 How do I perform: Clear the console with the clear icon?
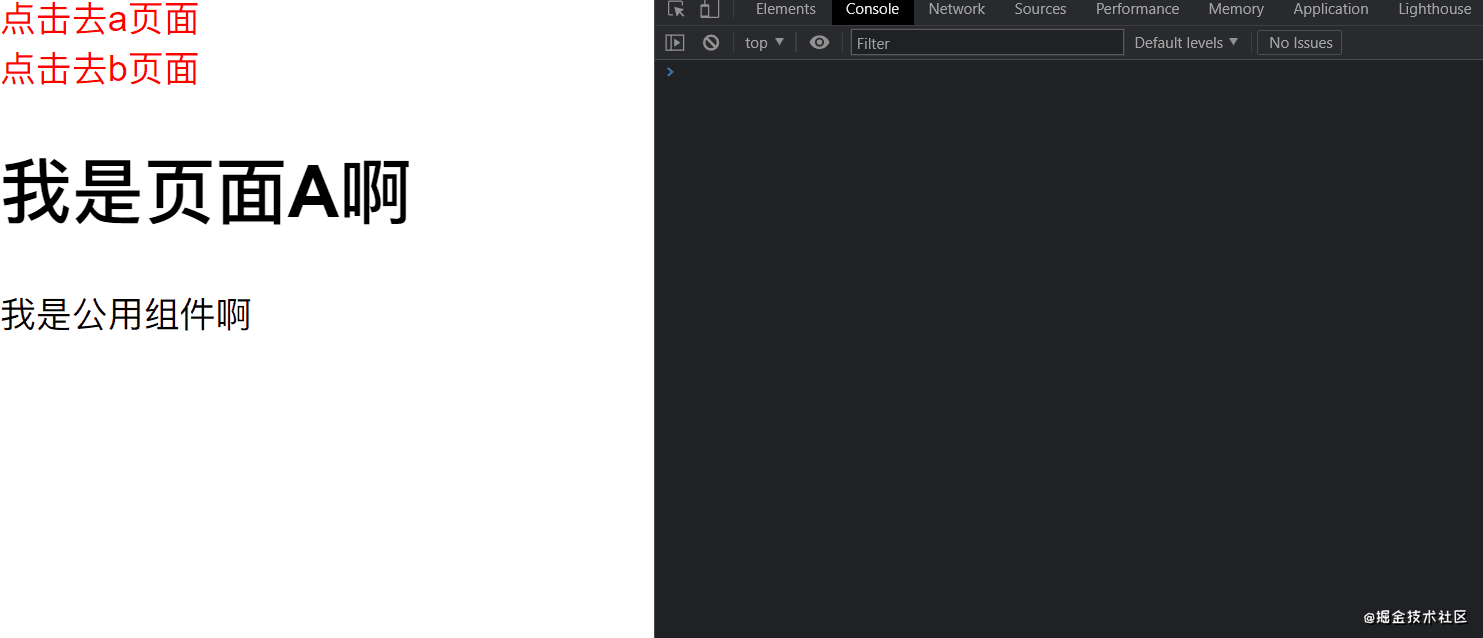coord(710,42)
